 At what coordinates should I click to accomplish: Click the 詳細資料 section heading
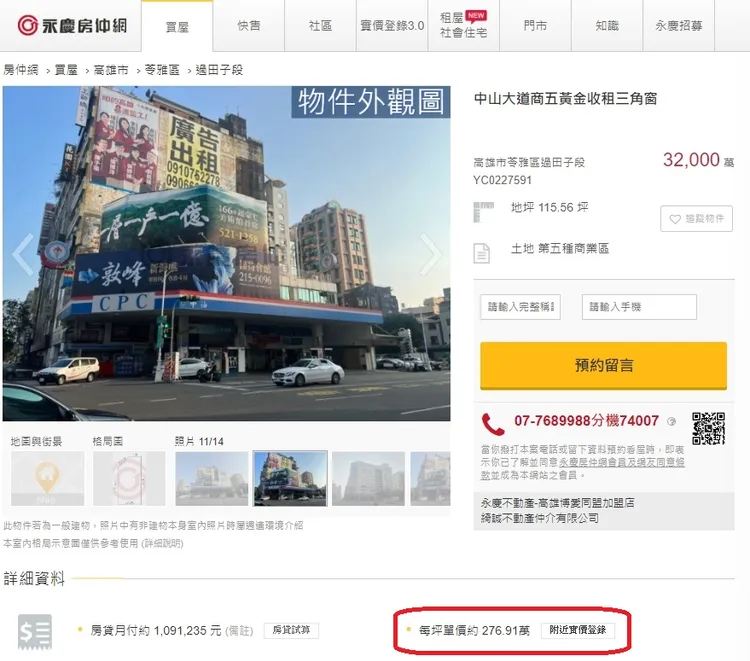click(x=34, y=579)
